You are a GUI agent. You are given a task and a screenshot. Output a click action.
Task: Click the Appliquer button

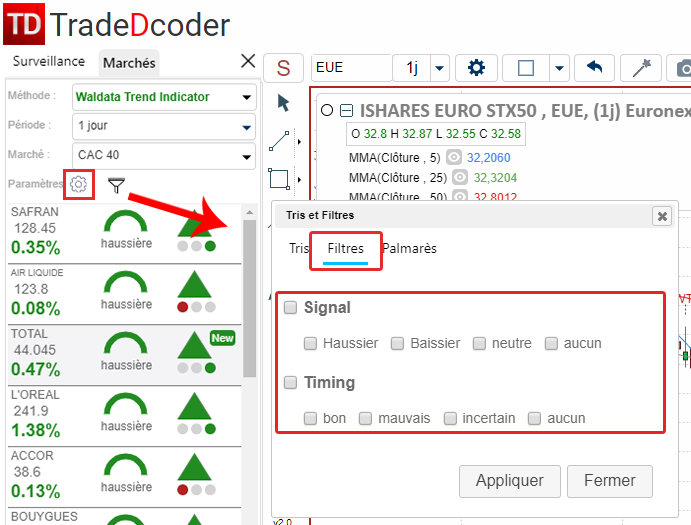509,481
